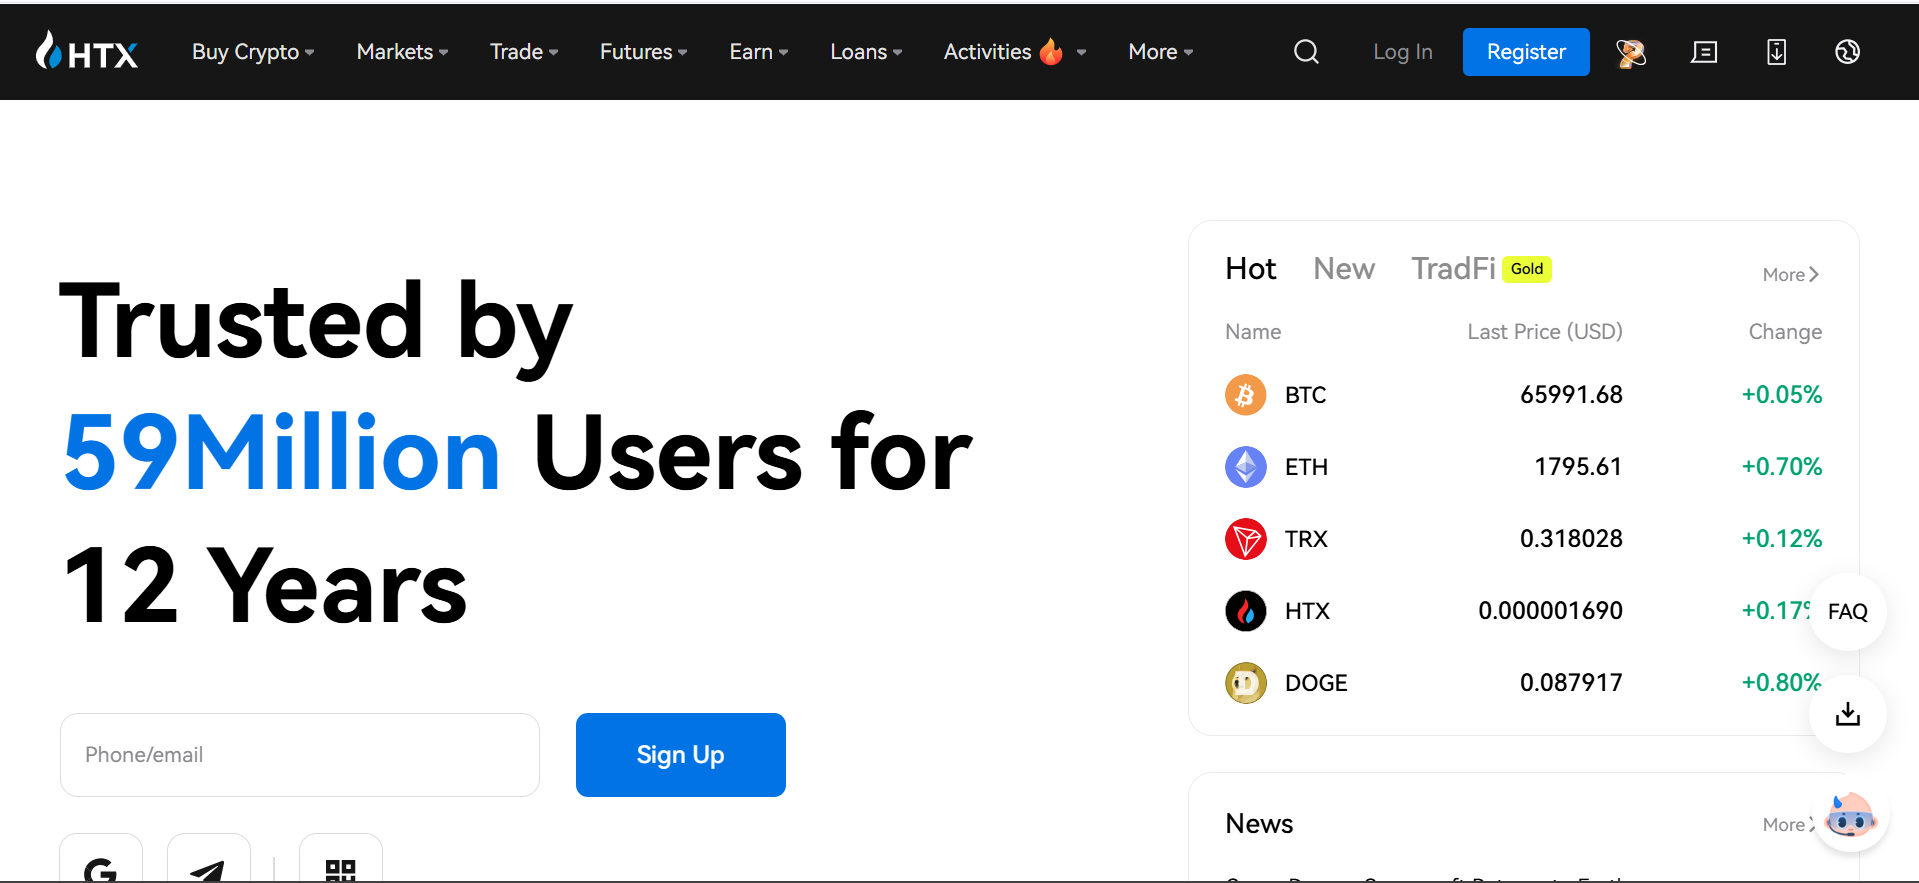Click the promo mascot icon in header
Viewport: 1919px width, 883px height.
(1631, 52)
